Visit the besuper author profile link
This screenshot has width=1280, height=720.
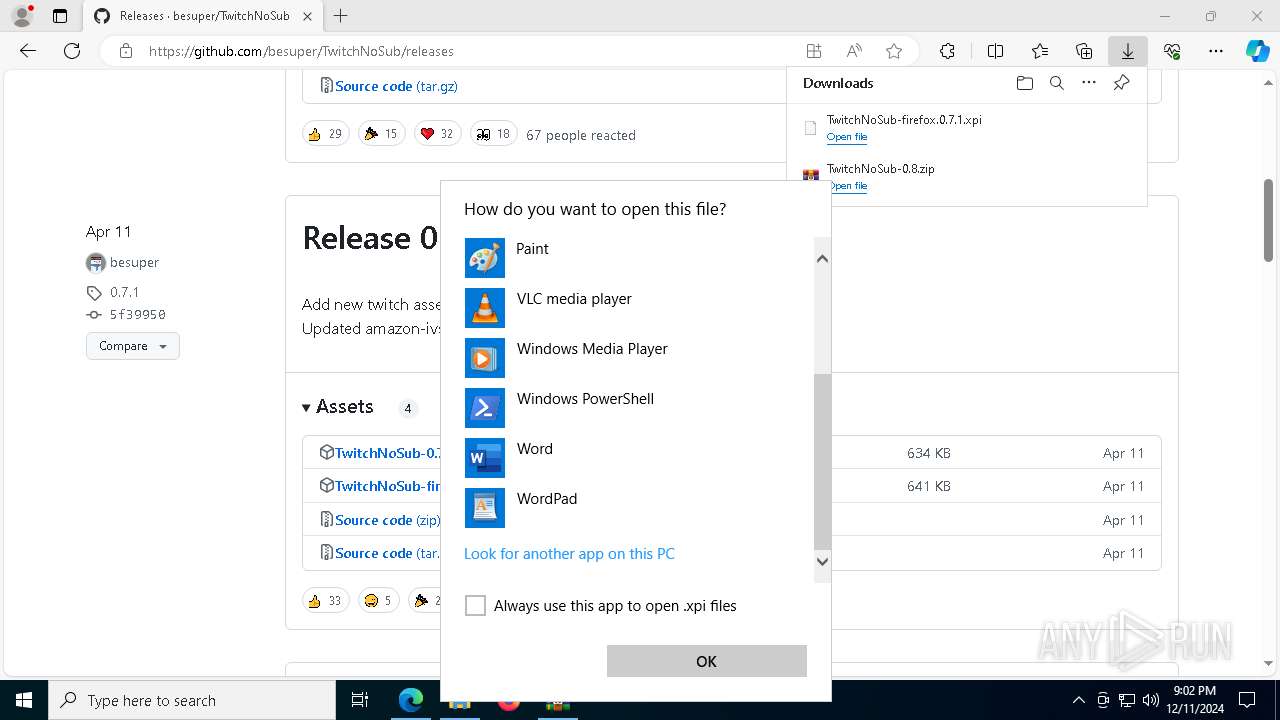point(134,263)
